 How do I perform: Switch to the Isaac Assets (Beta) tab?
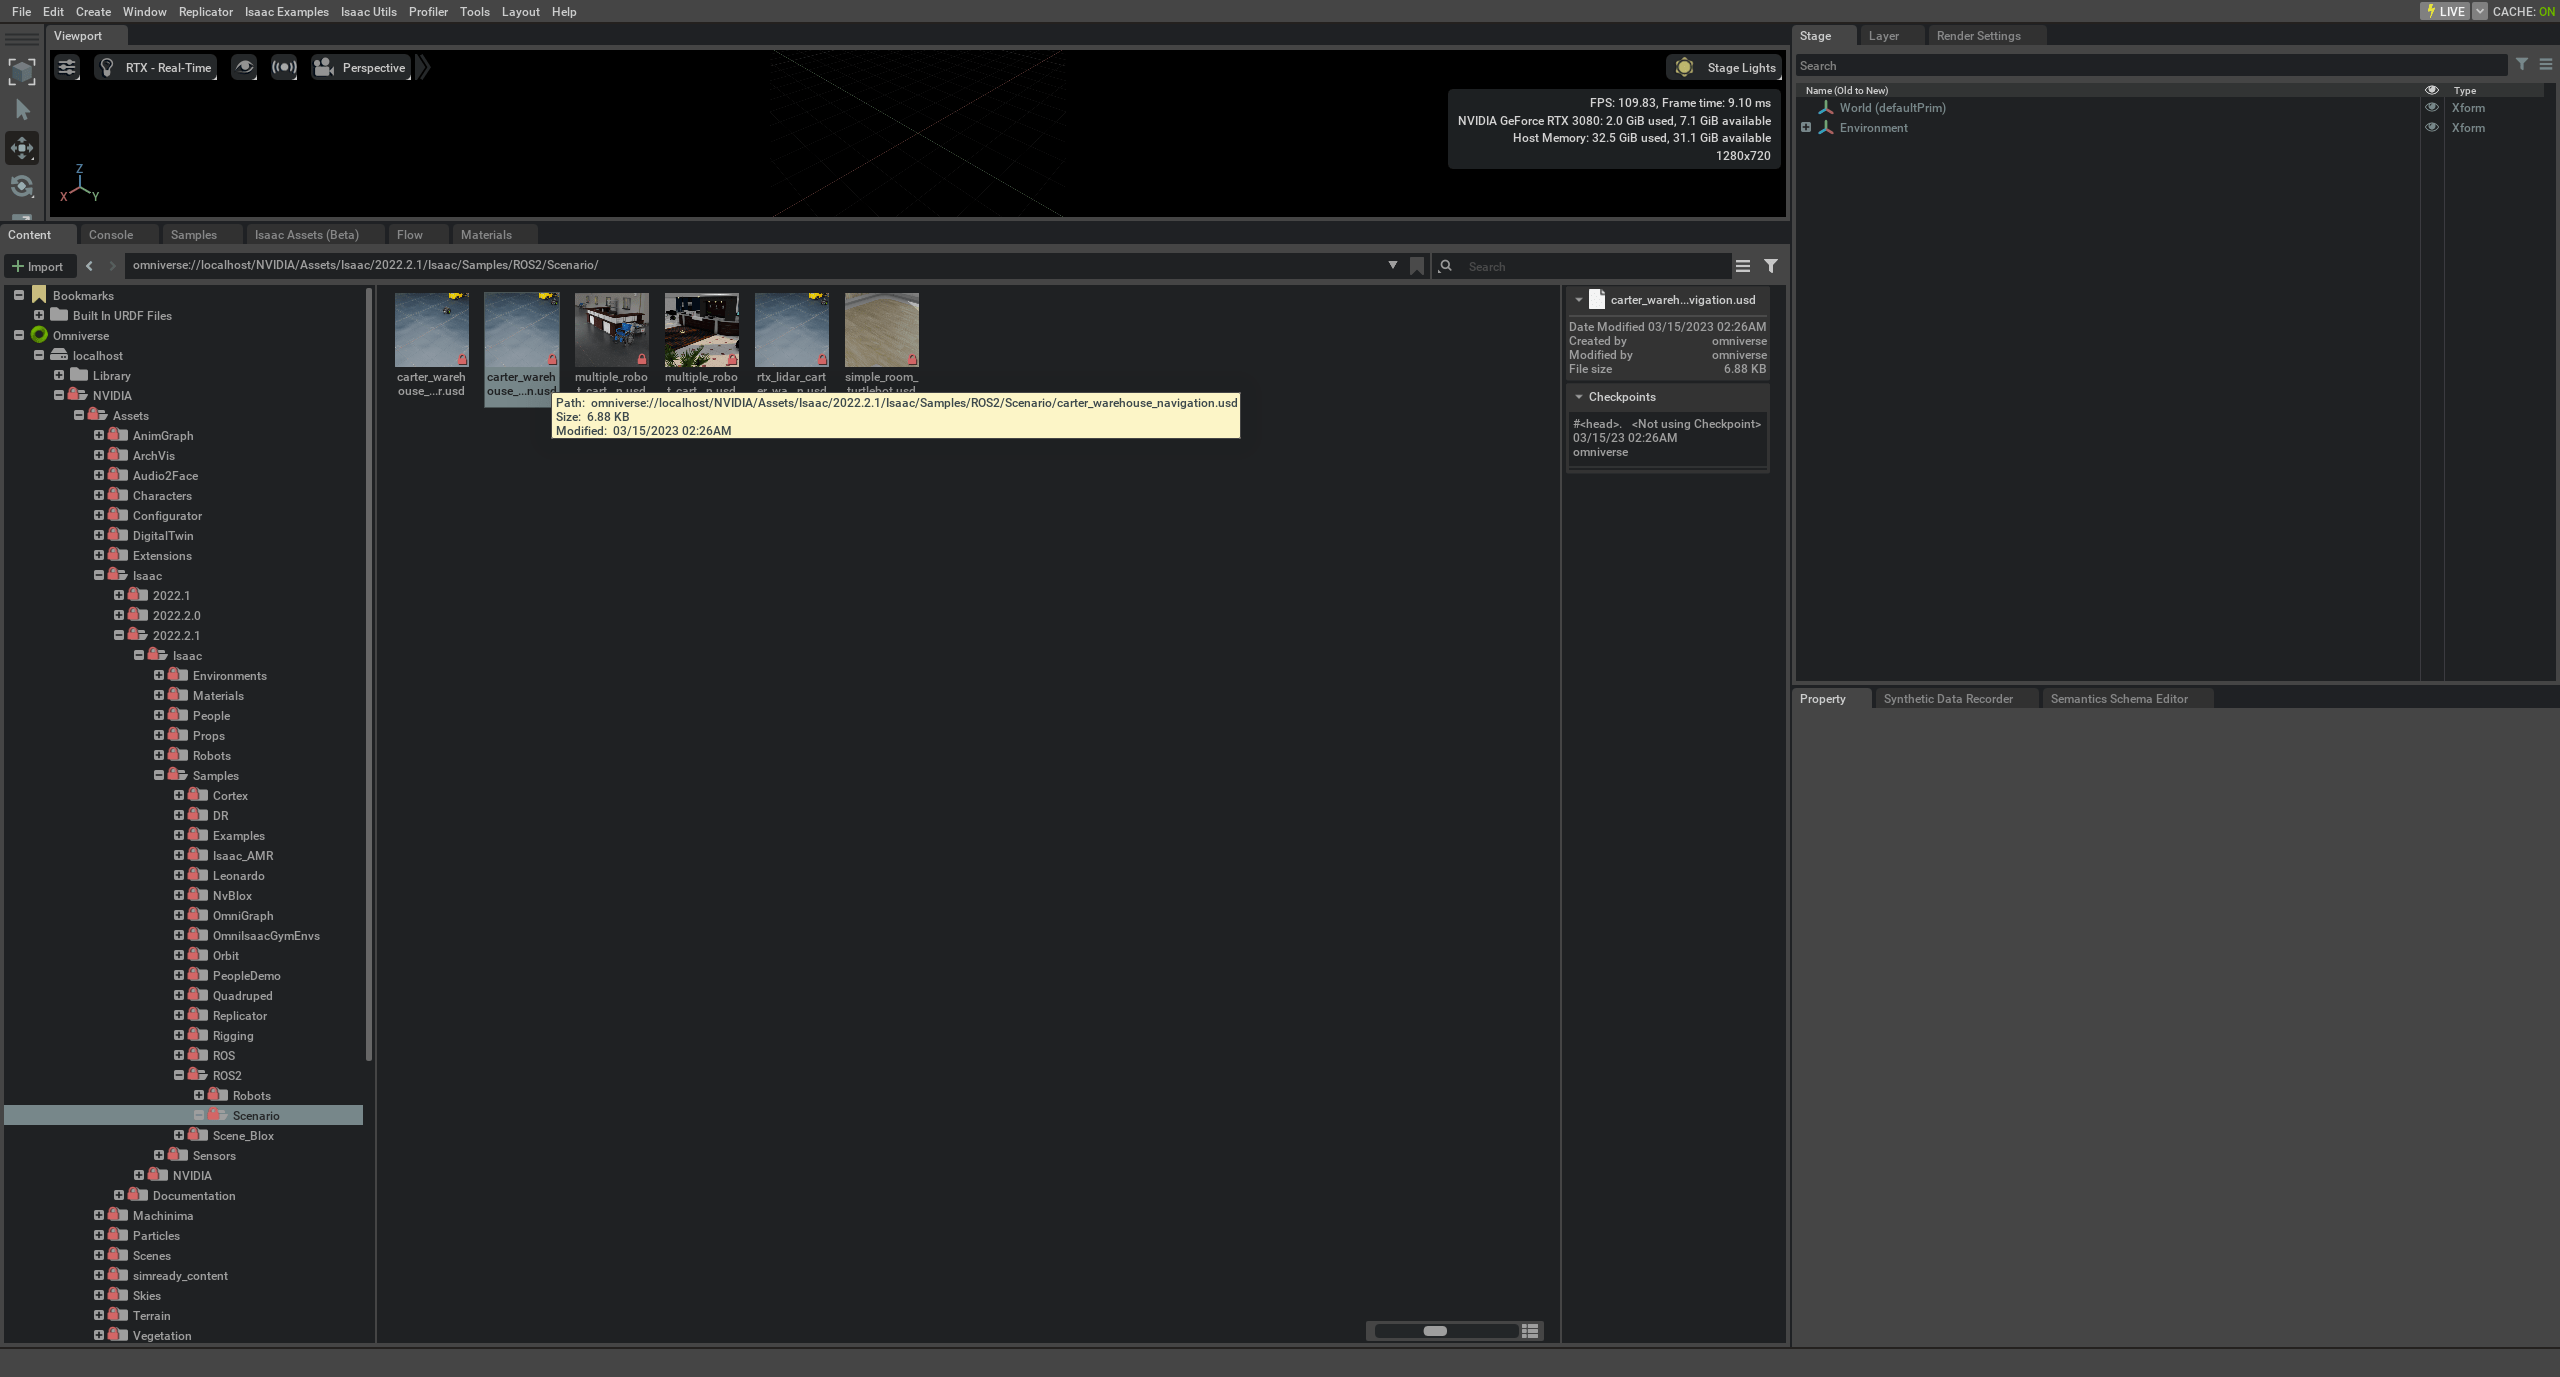pyautogui.click(x=306, y=235)
